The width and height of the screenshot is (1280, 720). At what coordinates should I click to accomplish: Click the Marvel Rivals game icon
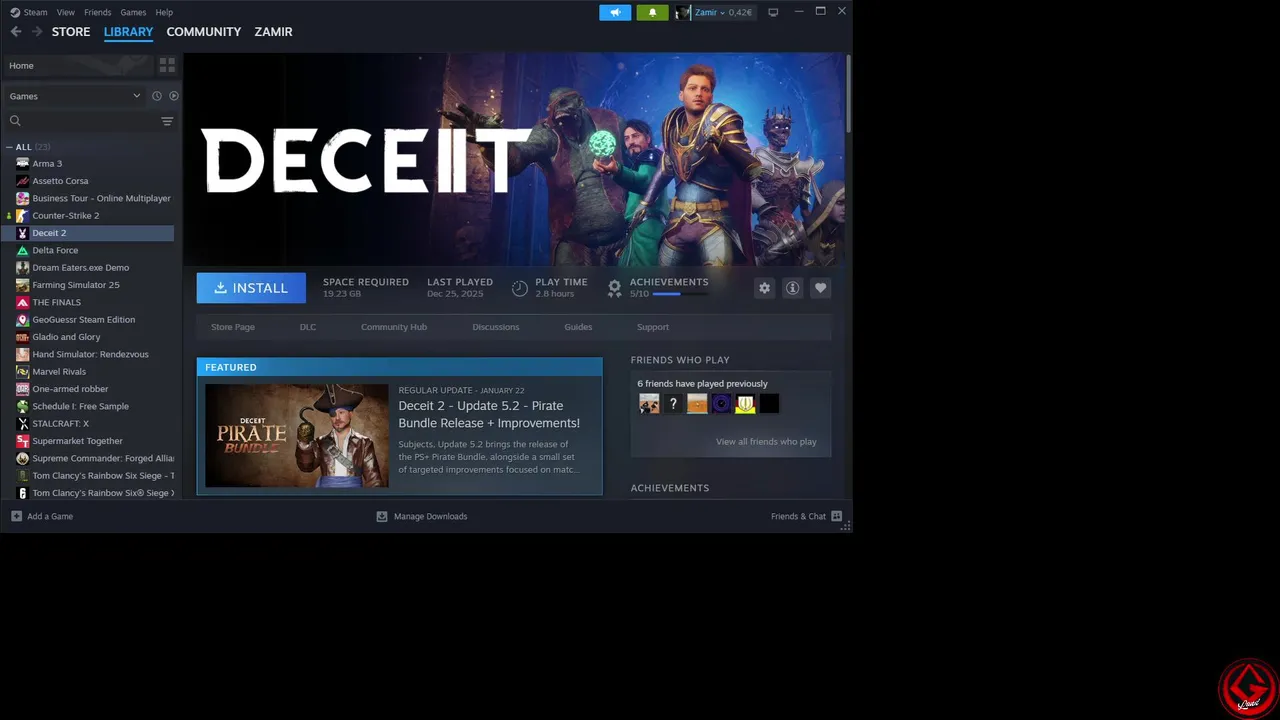coord(22,371)
